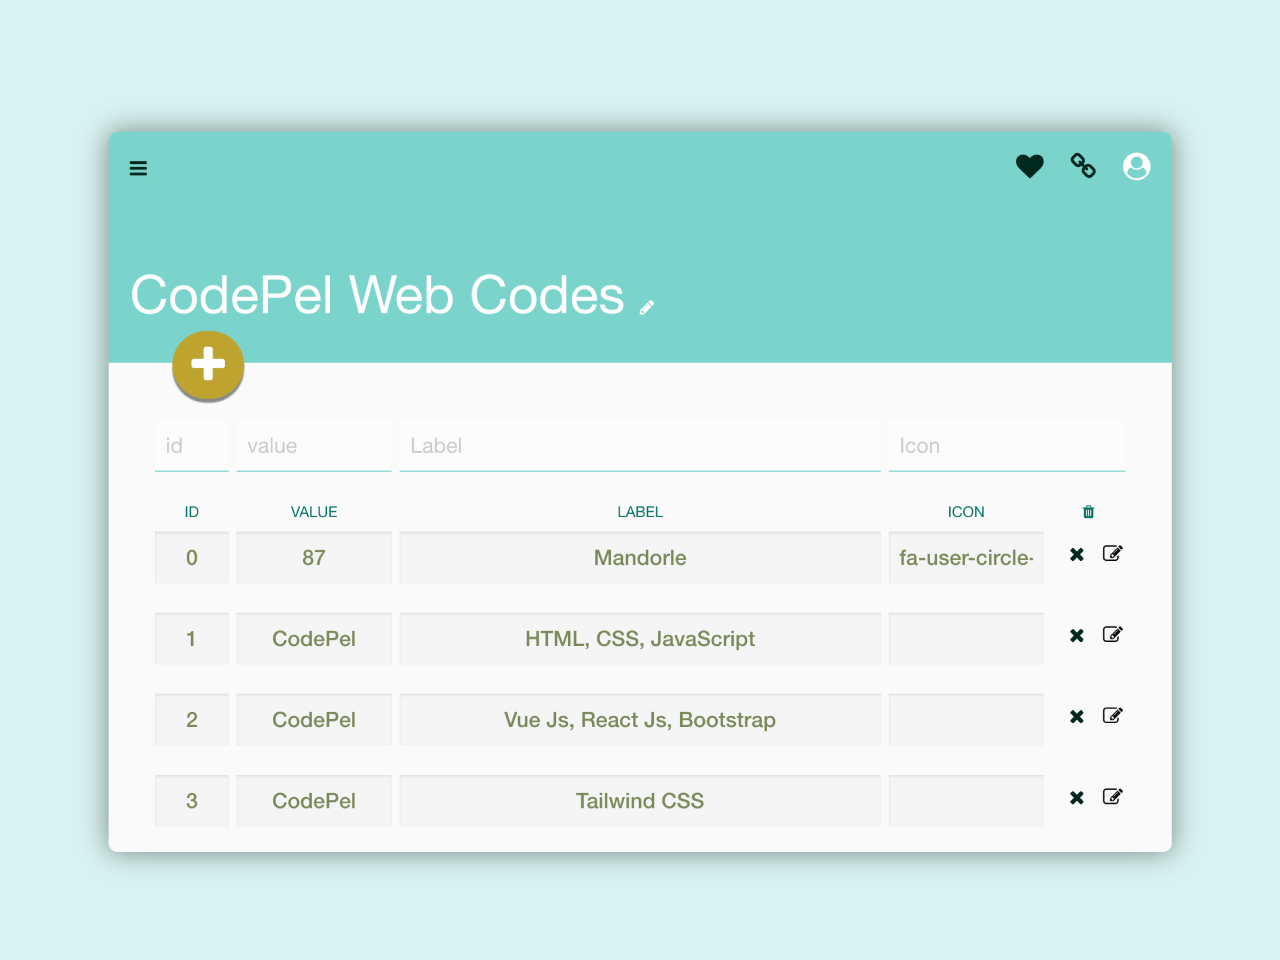
Task: Click the heart favorite icon
Action: click(x=1029, y=166)
